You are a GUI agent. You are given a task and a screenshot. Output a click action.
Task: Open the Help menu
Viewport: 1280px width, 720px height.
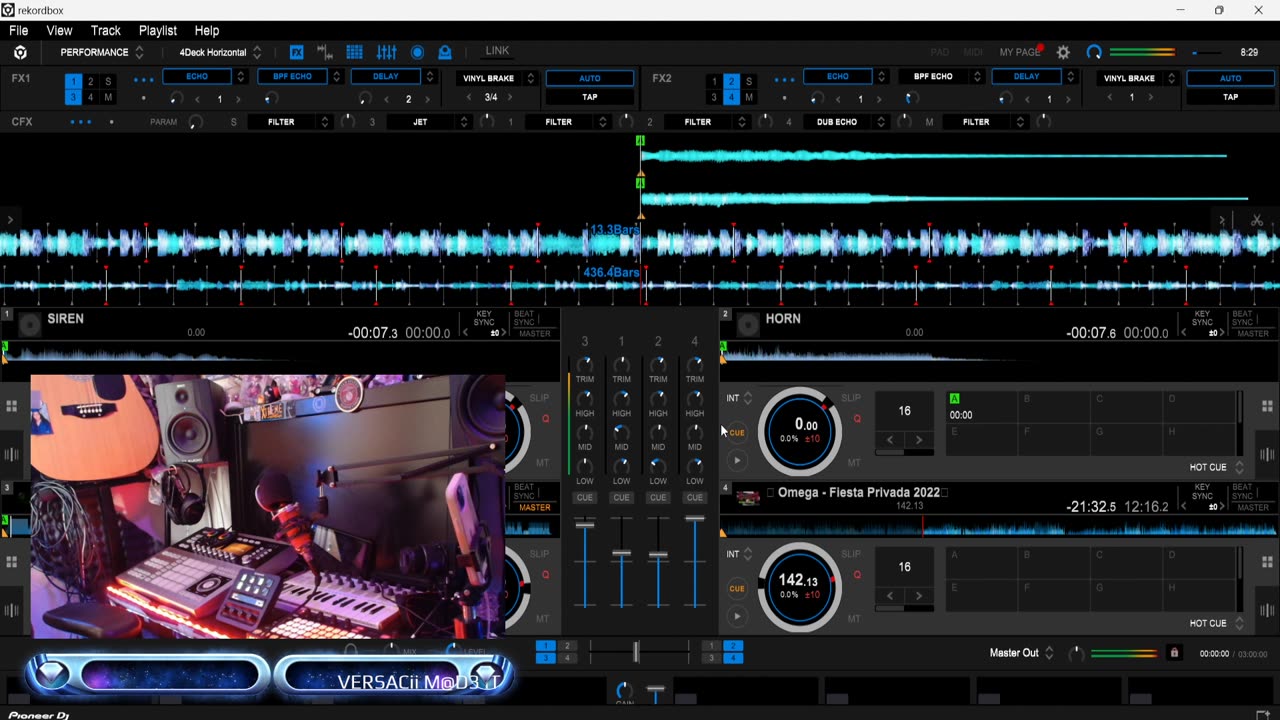[207, 31]
